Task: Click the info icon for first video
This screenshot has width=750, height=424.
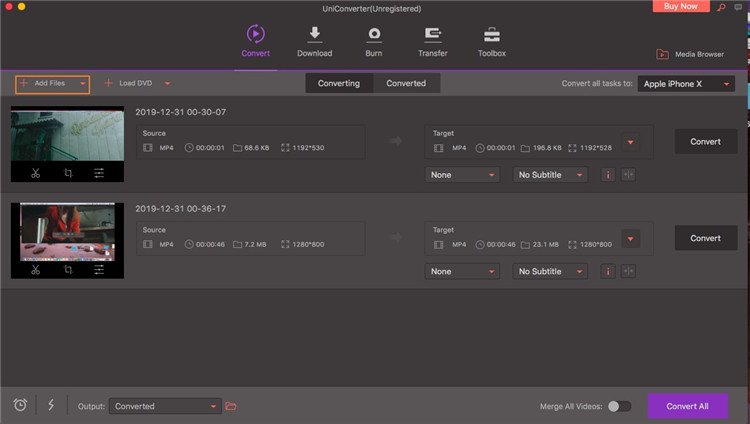Action: pyautogui.click(x=608, y=175)
